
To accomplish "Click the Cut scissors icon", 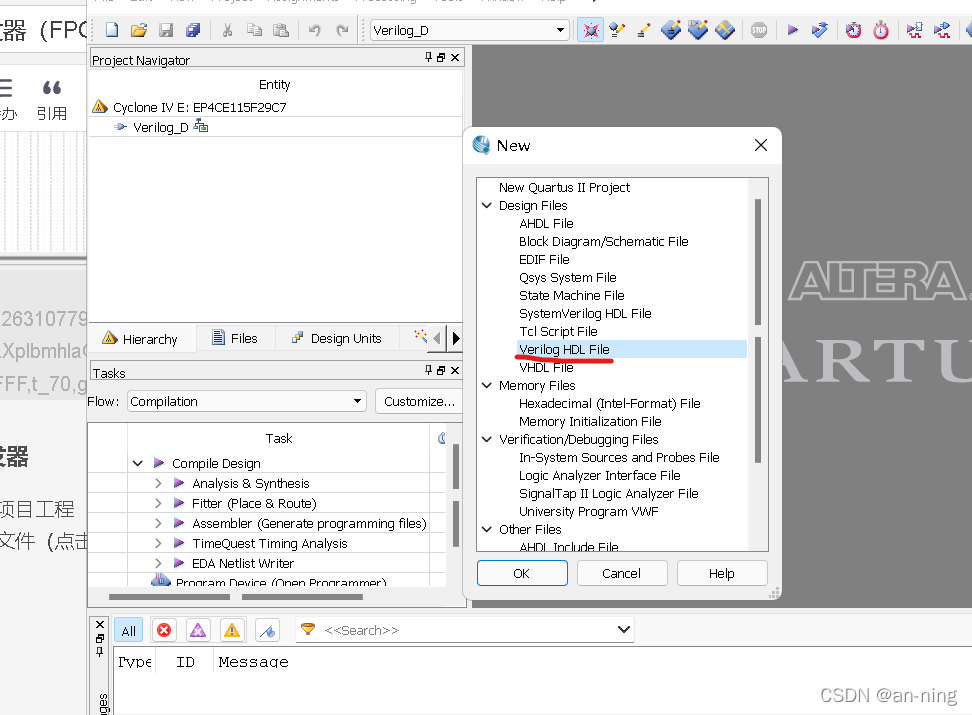I will [228, 30].
